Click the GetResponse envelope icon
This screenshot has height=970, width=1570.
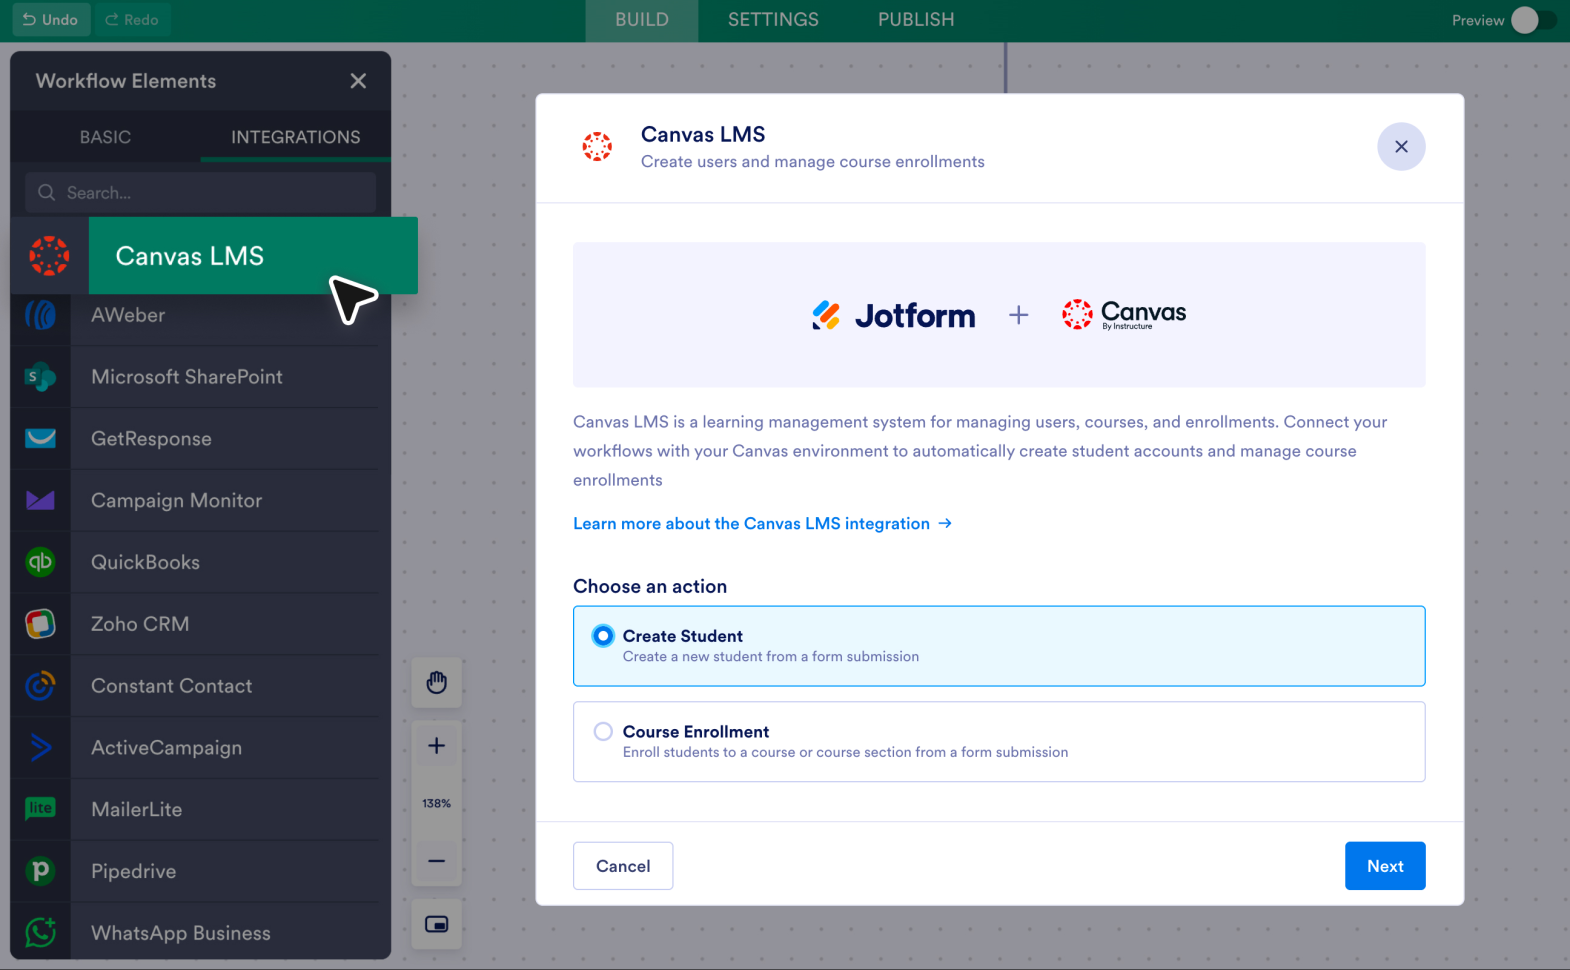point(40,438)
